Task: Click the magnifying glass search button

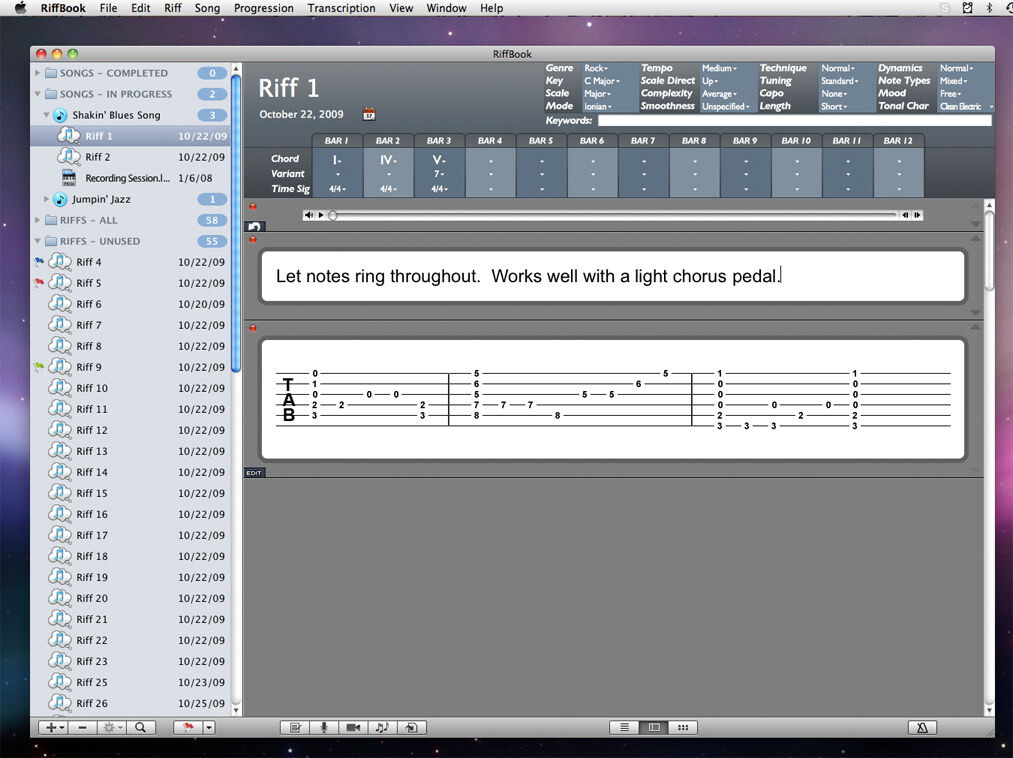Action: click(140, 728)
